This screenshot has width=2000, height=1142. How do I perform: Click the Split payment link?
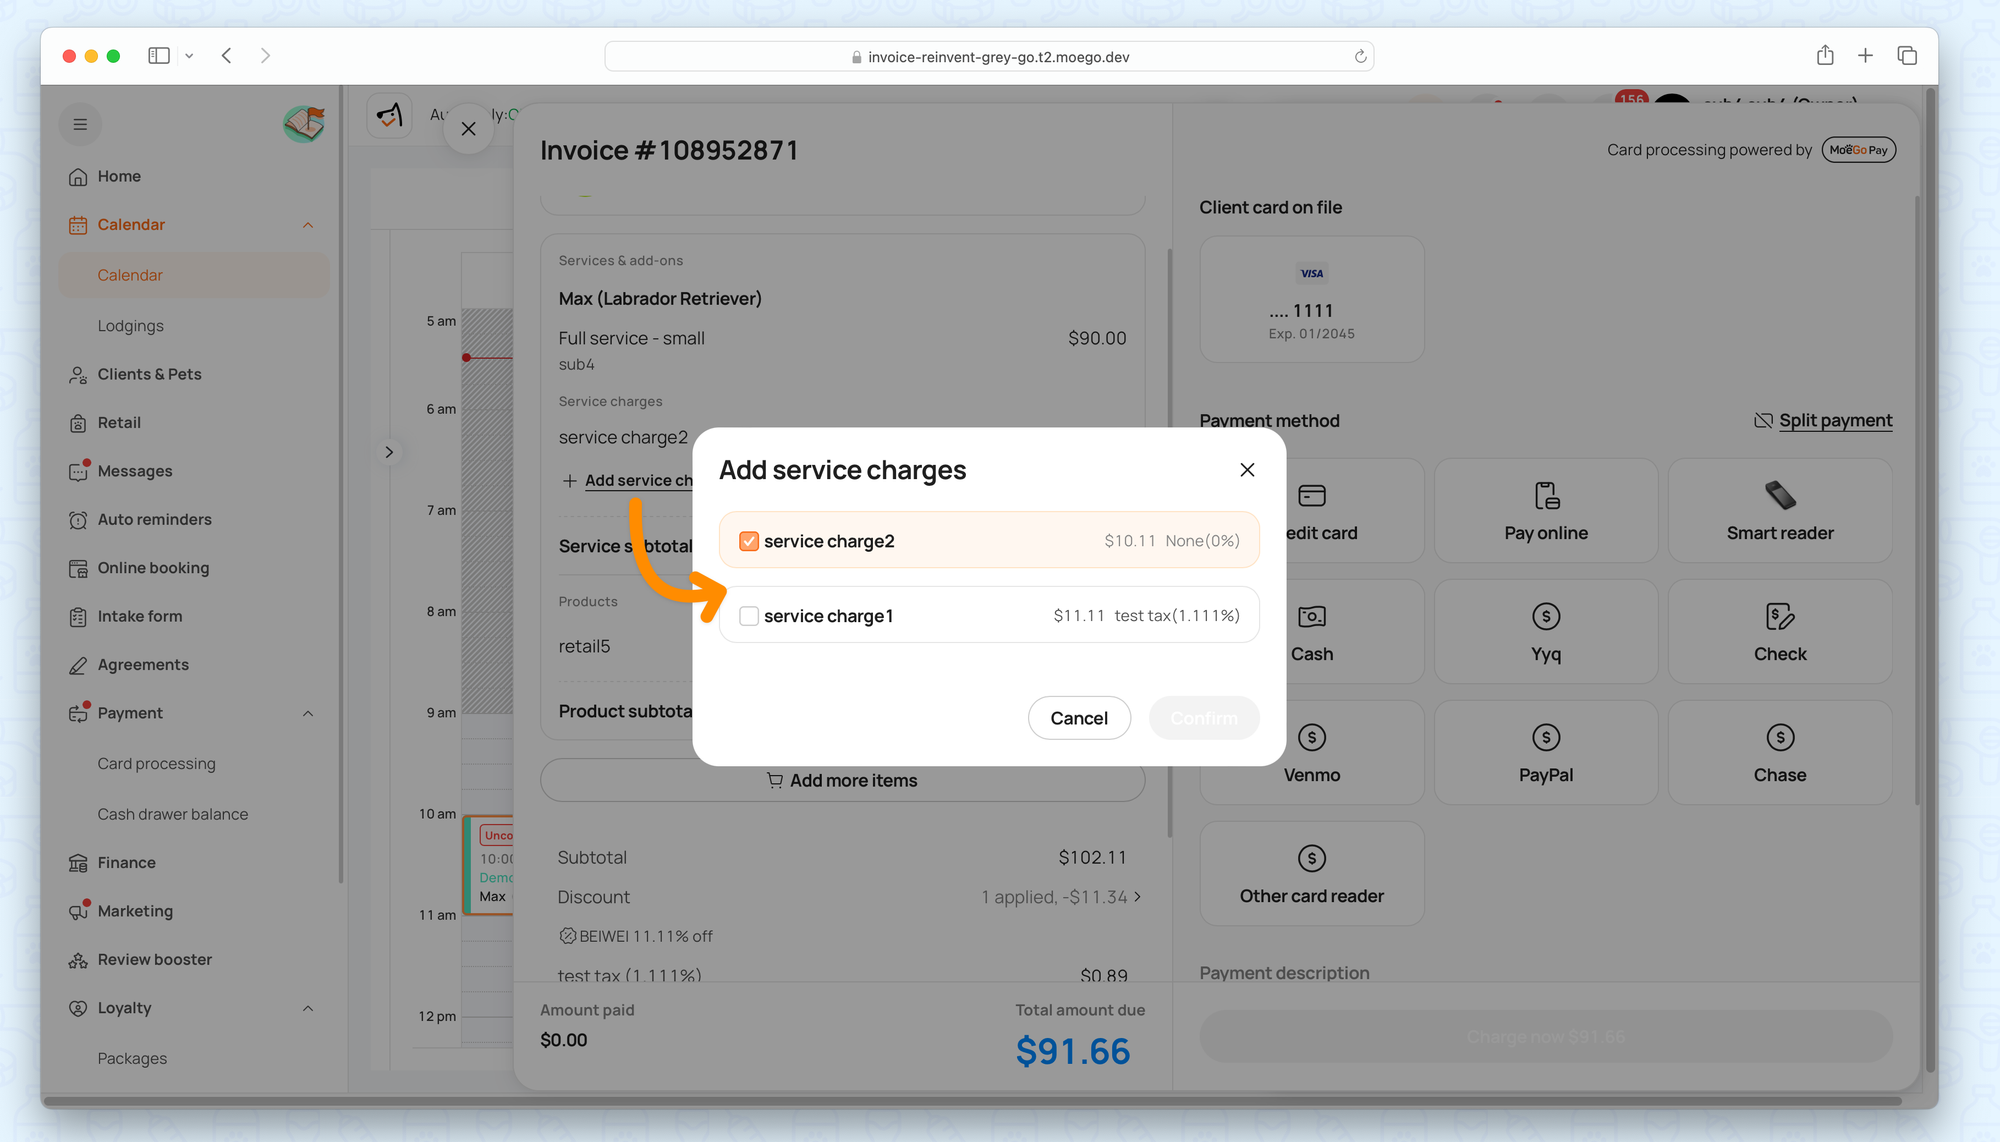[x=1835, y=421]
